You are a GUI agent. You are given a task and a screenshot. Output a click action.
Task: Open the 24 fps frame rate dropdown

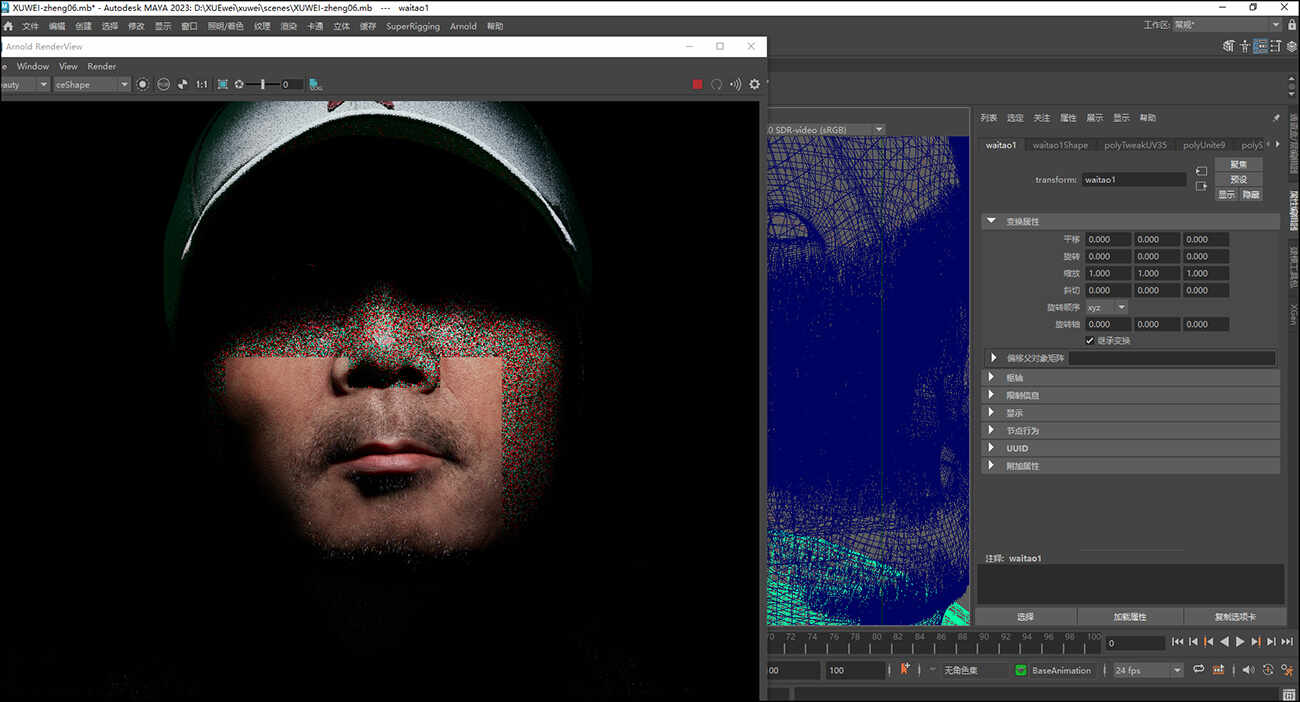(1148, 670)
